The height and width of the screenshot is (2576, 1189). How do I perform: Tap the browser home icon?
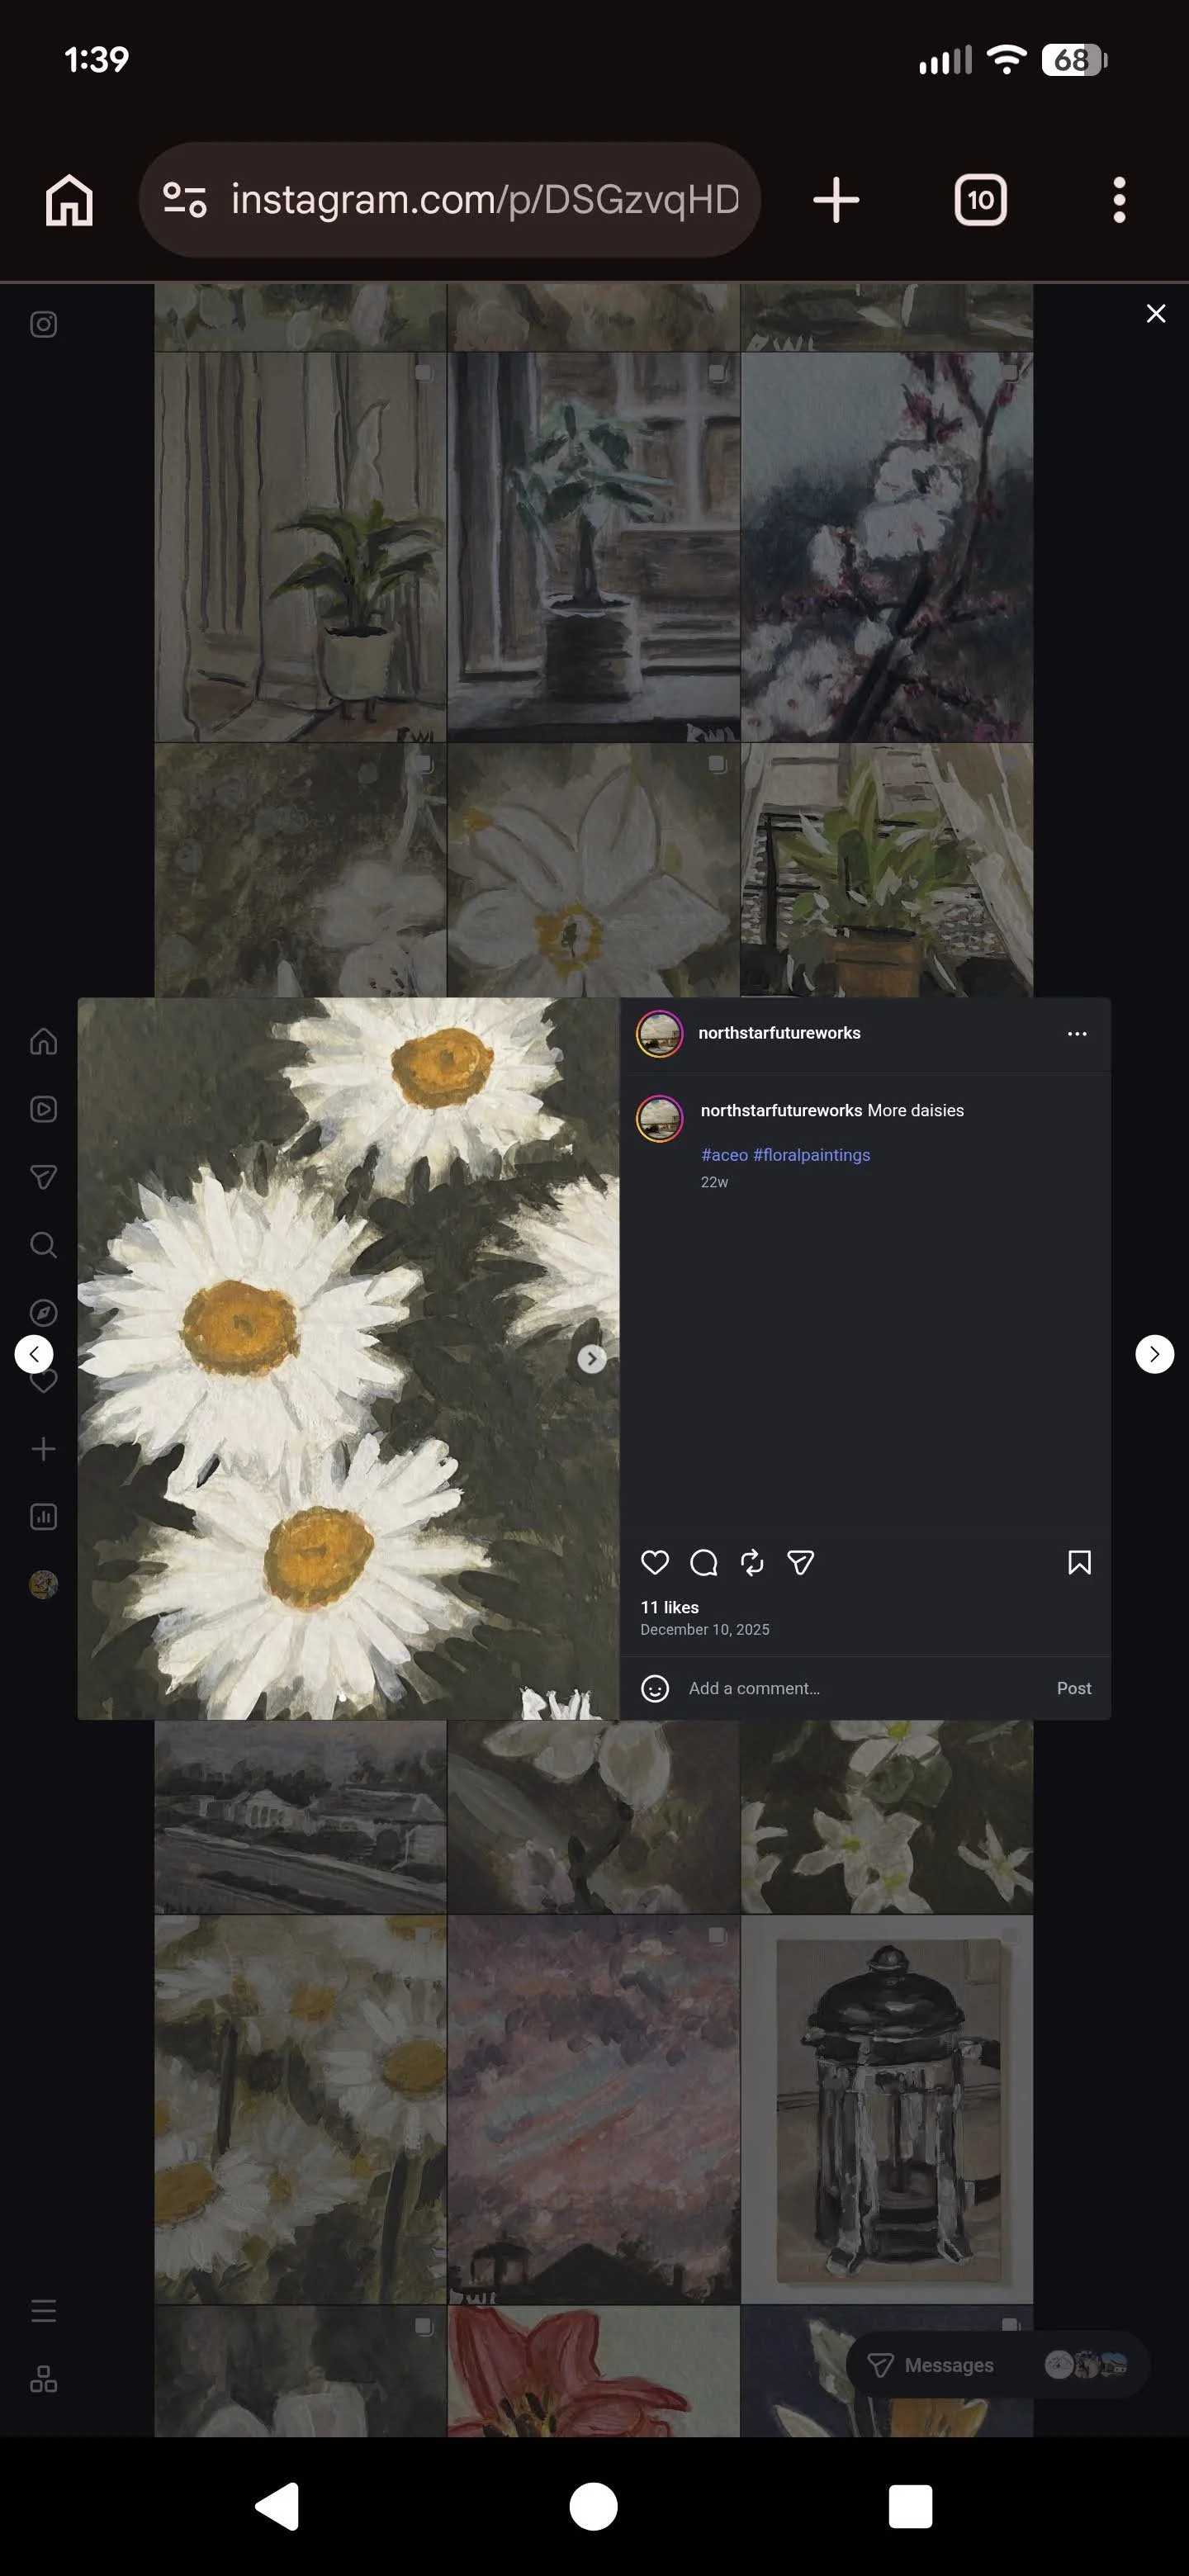pyautogui.click(x=69, y=200)
